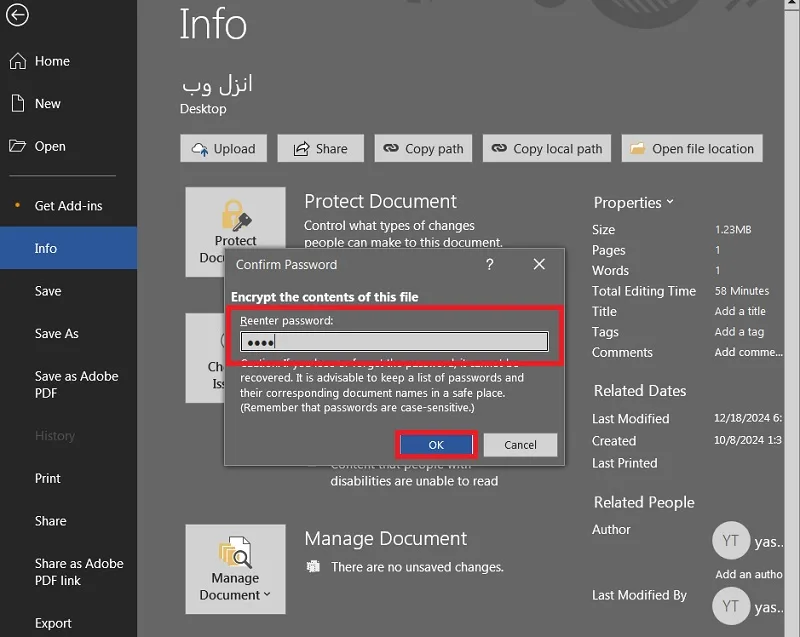
Task: Click the back arrow circle icon
Action: point(17,15)
